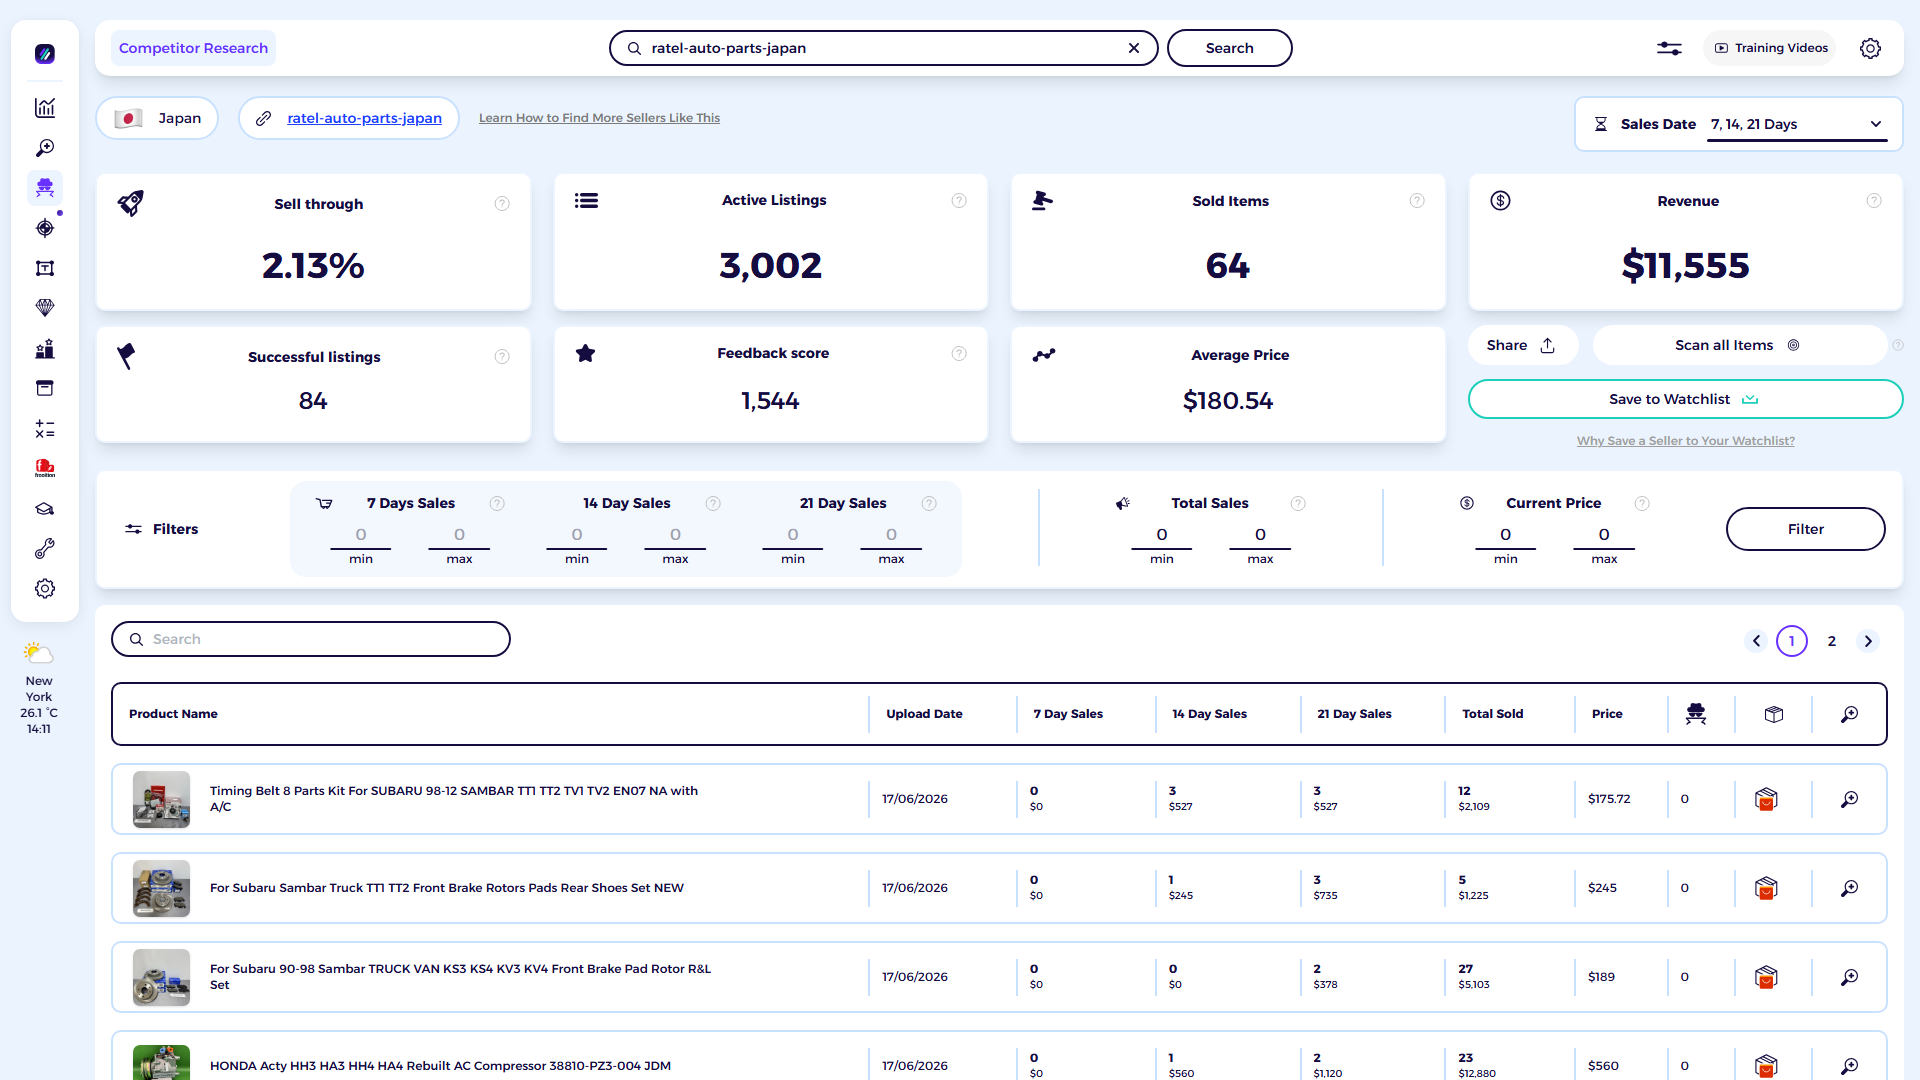
Task: Open thumbnail of HONDA Acty compressor
Action: 161,1062
